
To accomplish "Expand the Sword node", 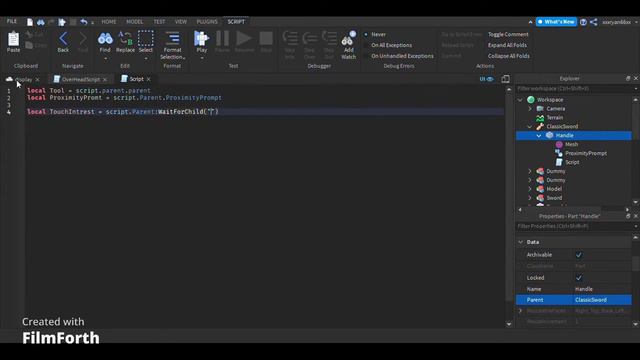I will (x=530, y=198).
